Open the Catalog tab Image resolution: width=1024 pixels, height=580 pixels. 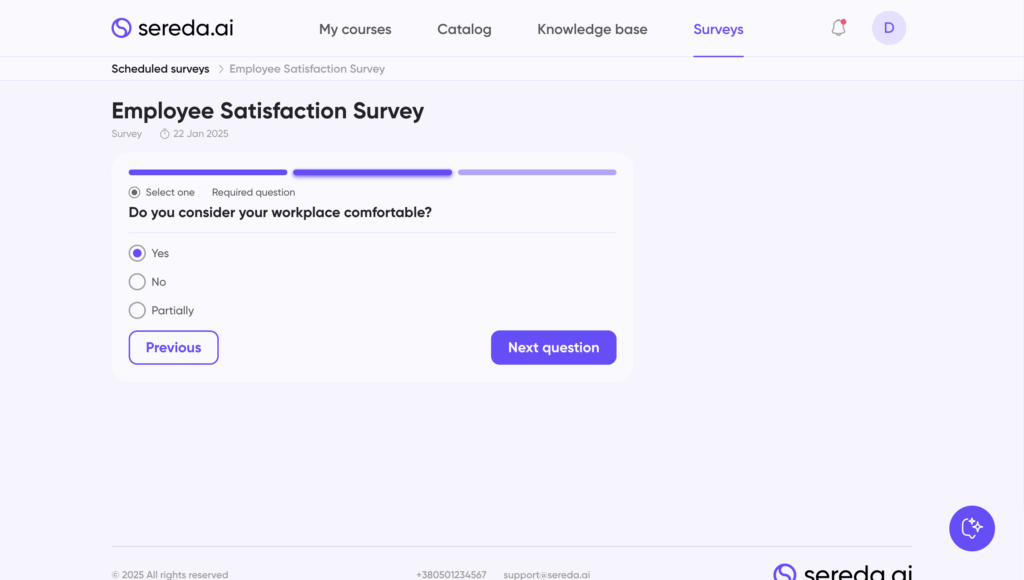(x=464, y=29)
